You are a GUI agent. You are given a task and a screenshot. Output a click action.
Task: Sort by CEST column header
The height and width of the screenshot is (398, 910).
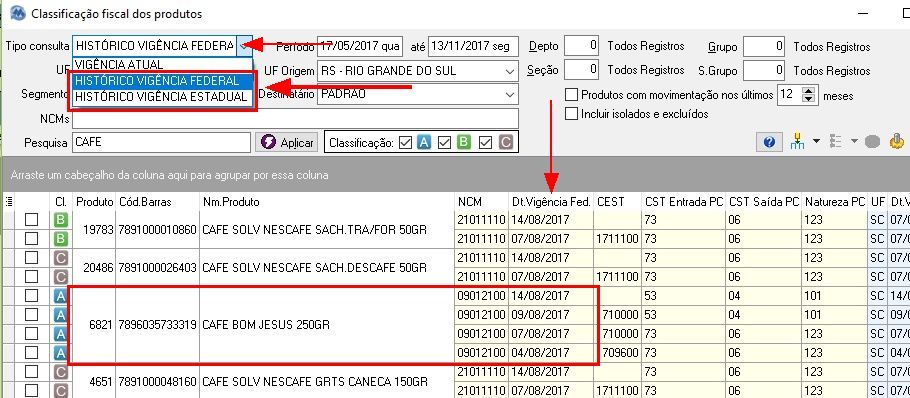617,202
